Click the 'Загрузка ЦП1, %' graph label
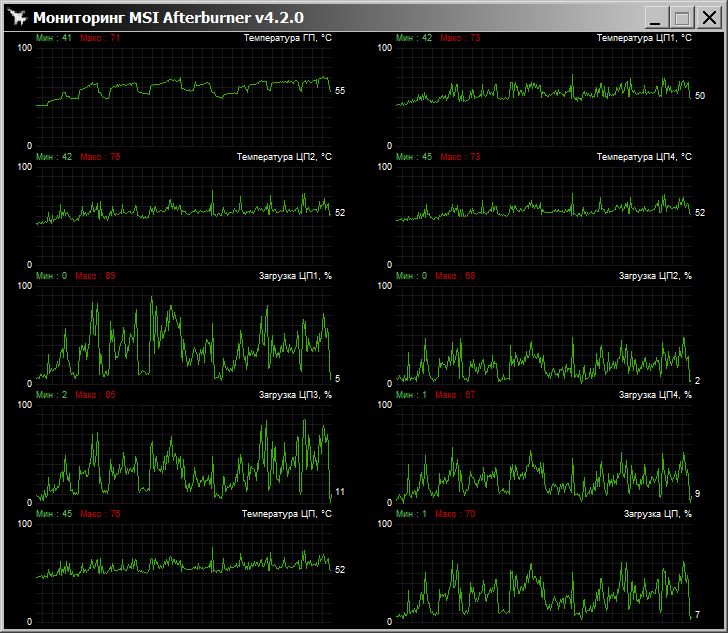728x633 pixels. (293, 275)
